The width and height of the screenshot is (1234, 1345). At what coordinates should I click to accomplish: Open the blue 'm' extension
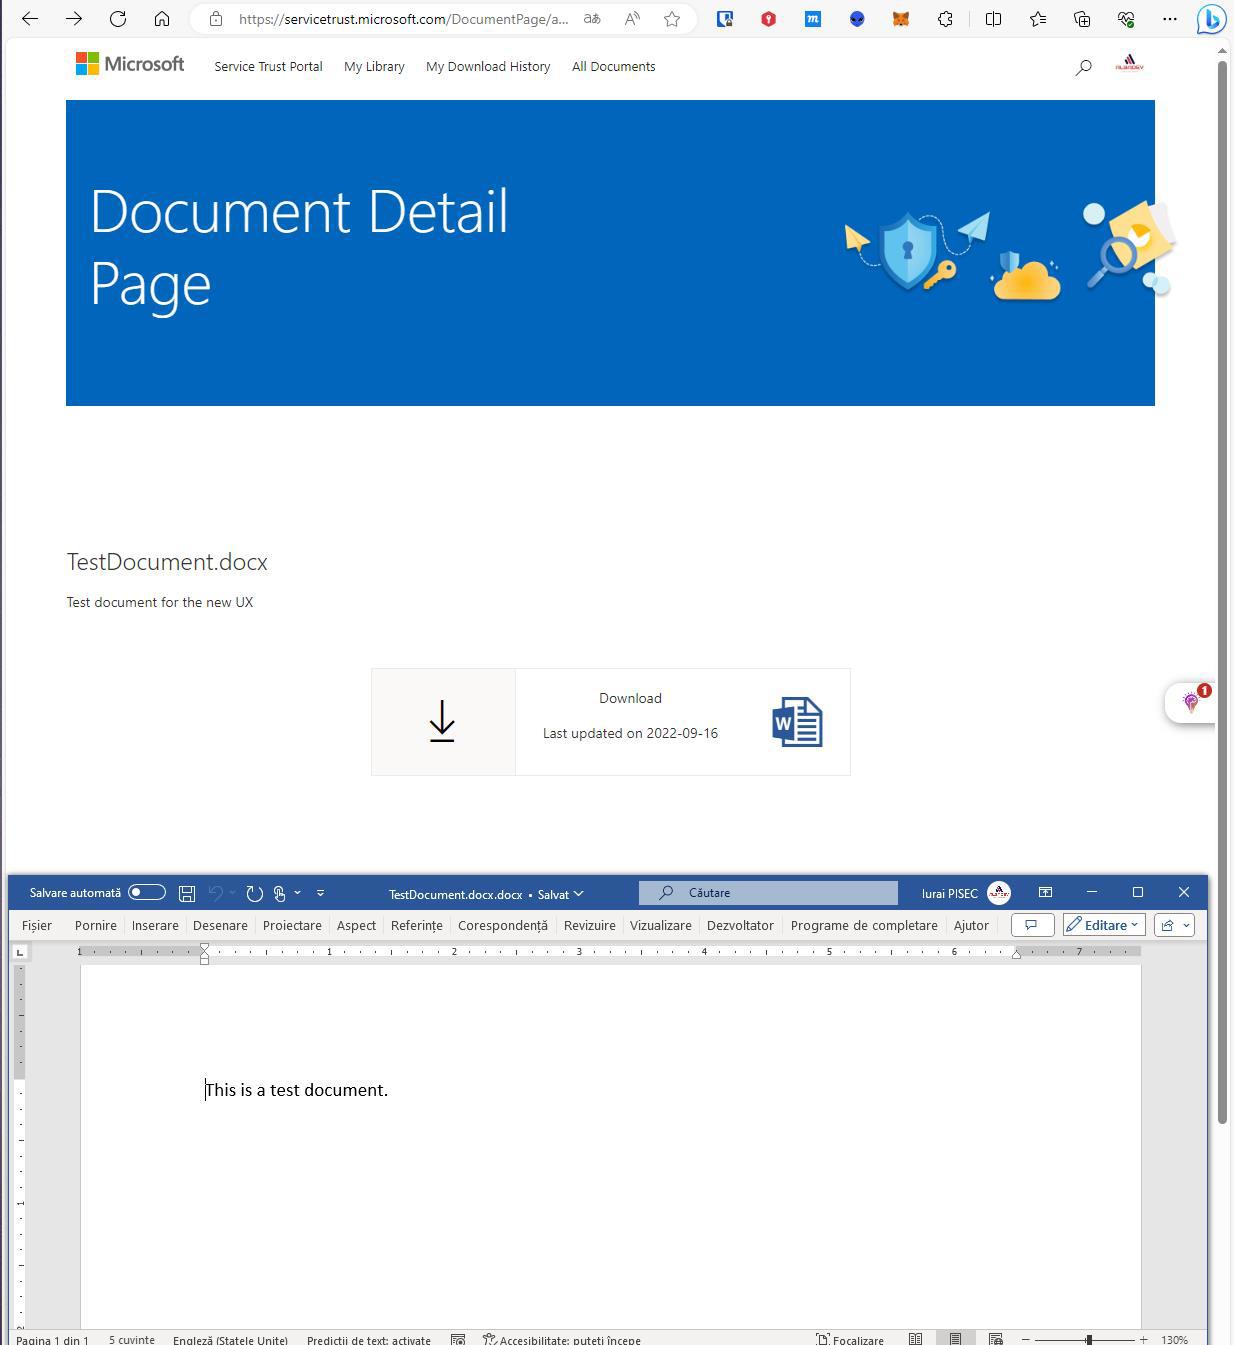pos(813,19)
